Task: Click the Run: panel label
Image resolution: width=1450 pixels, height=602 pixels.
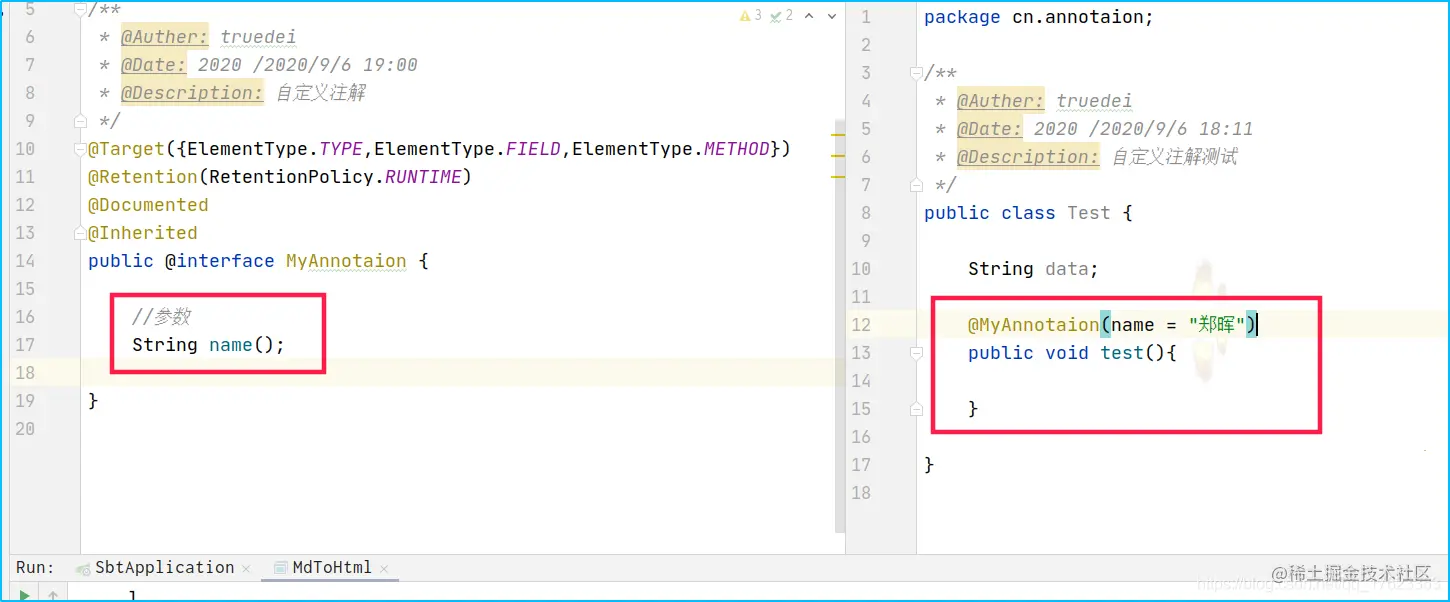Action: (x=35, y=567)
